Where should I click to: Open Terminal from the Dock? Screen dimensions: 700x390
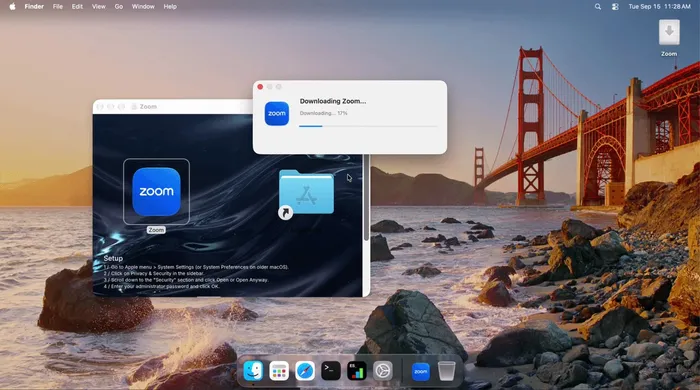point(331,371)
